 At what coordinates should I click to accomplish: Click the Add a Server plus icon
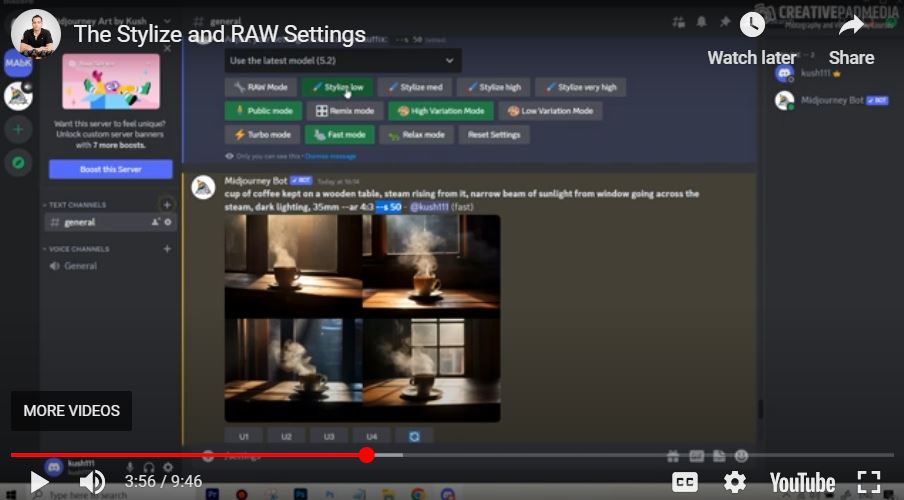pos(18,129)
